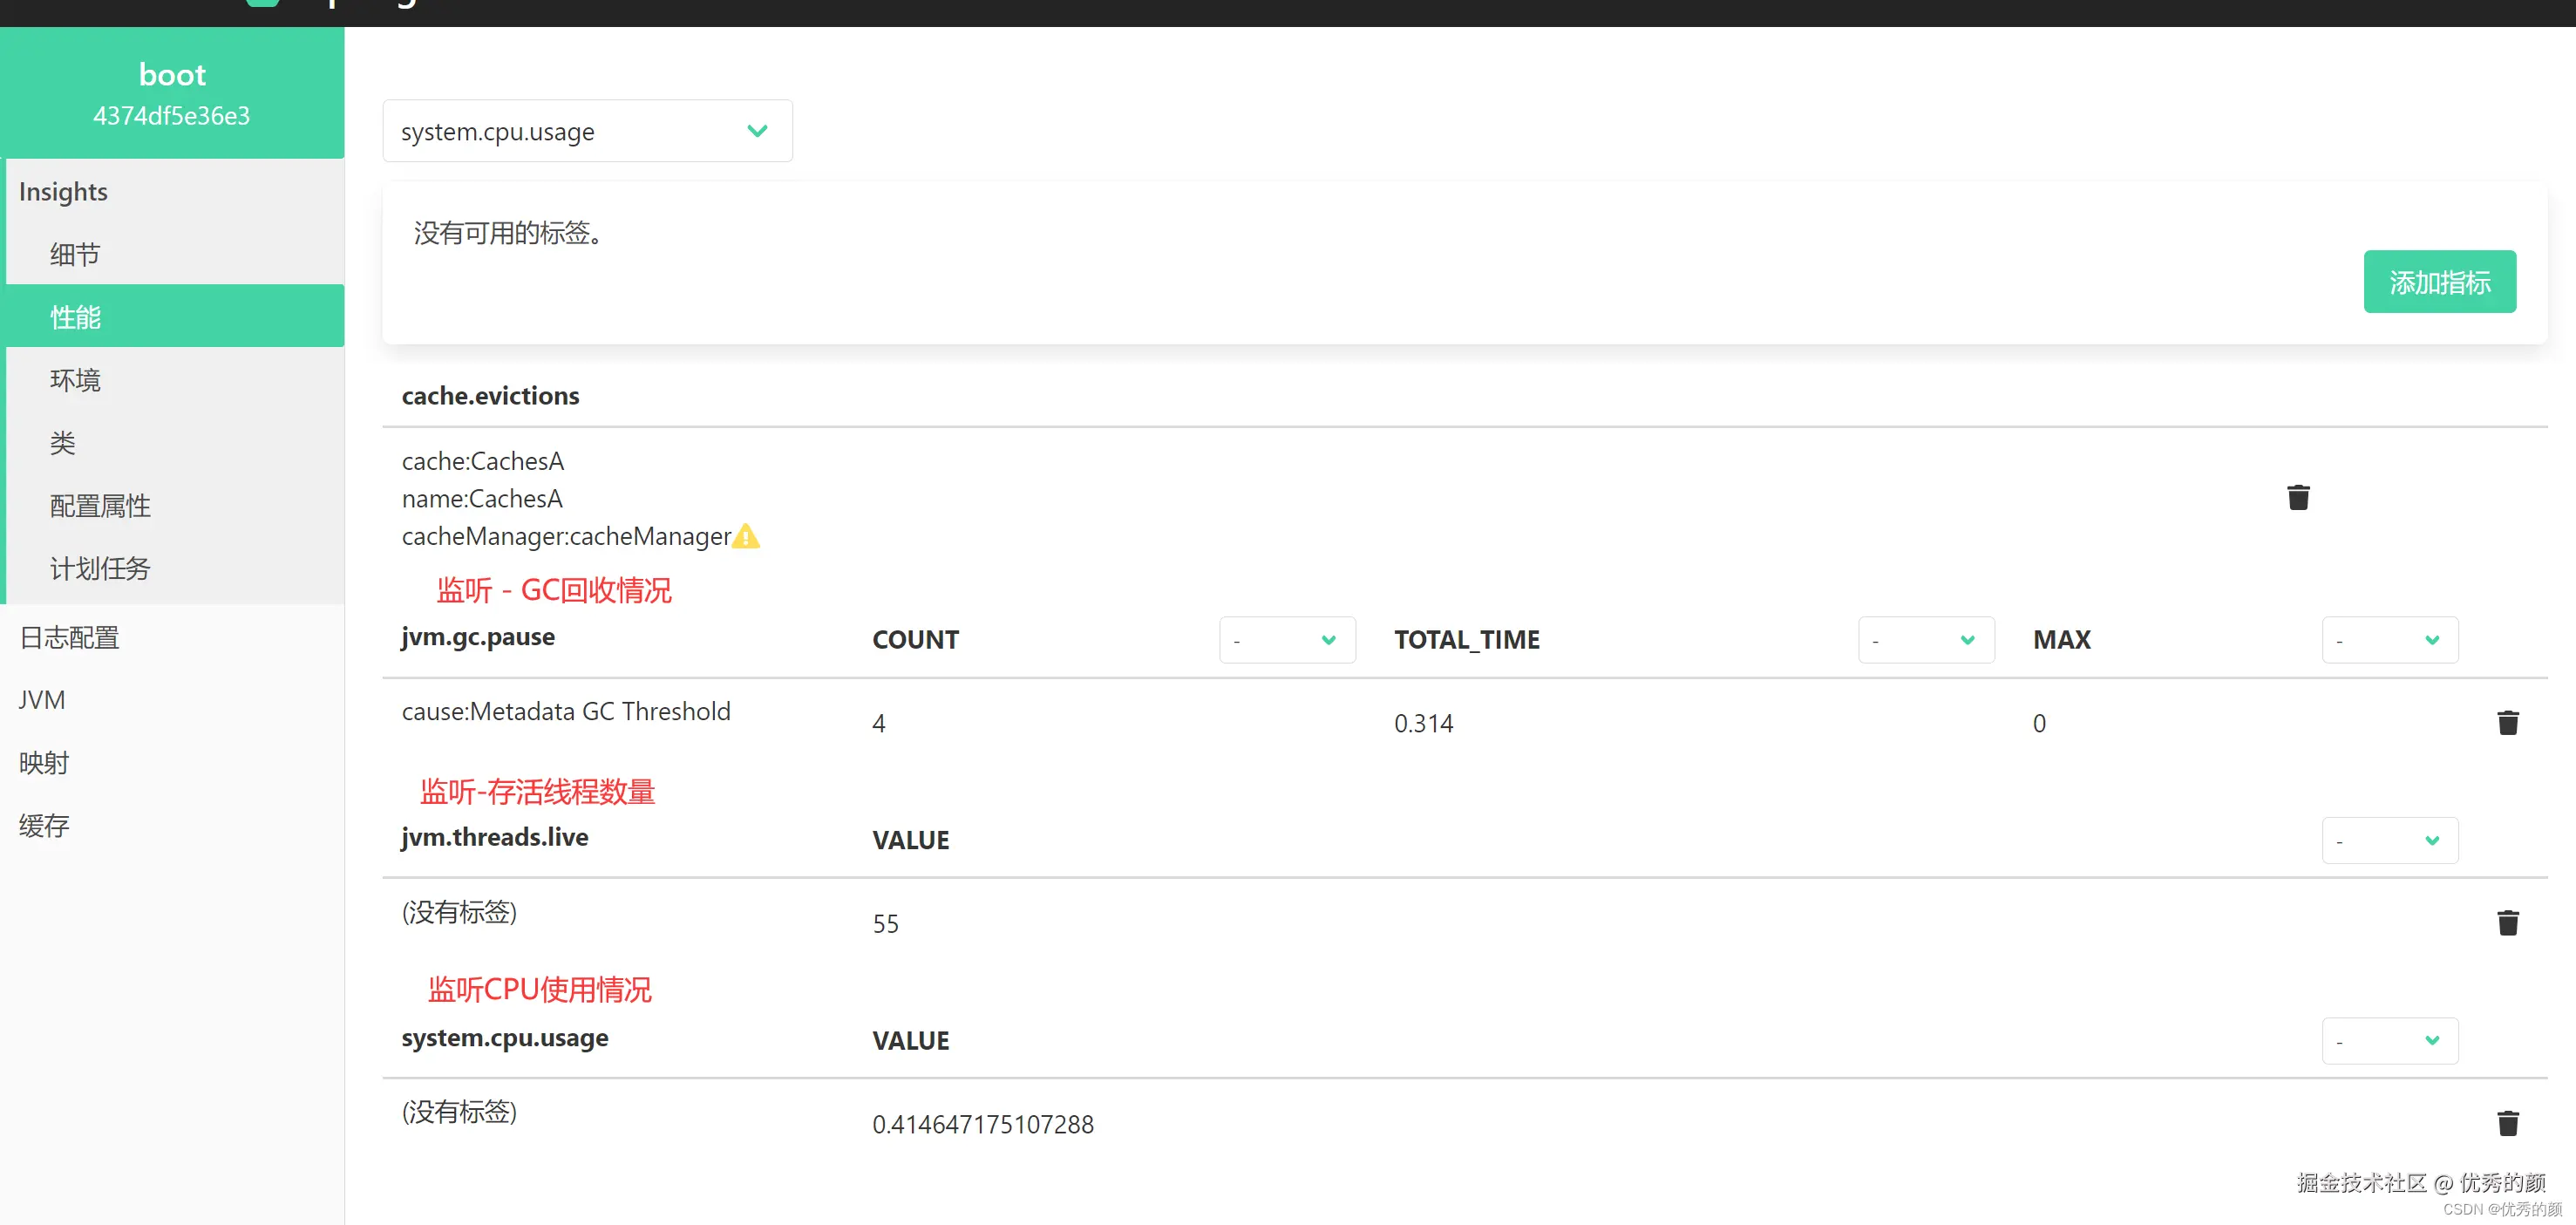Expand the COUNT statistic format dropdown
Viewport: 2576px width, 1225px height.
click(1286, 640)
